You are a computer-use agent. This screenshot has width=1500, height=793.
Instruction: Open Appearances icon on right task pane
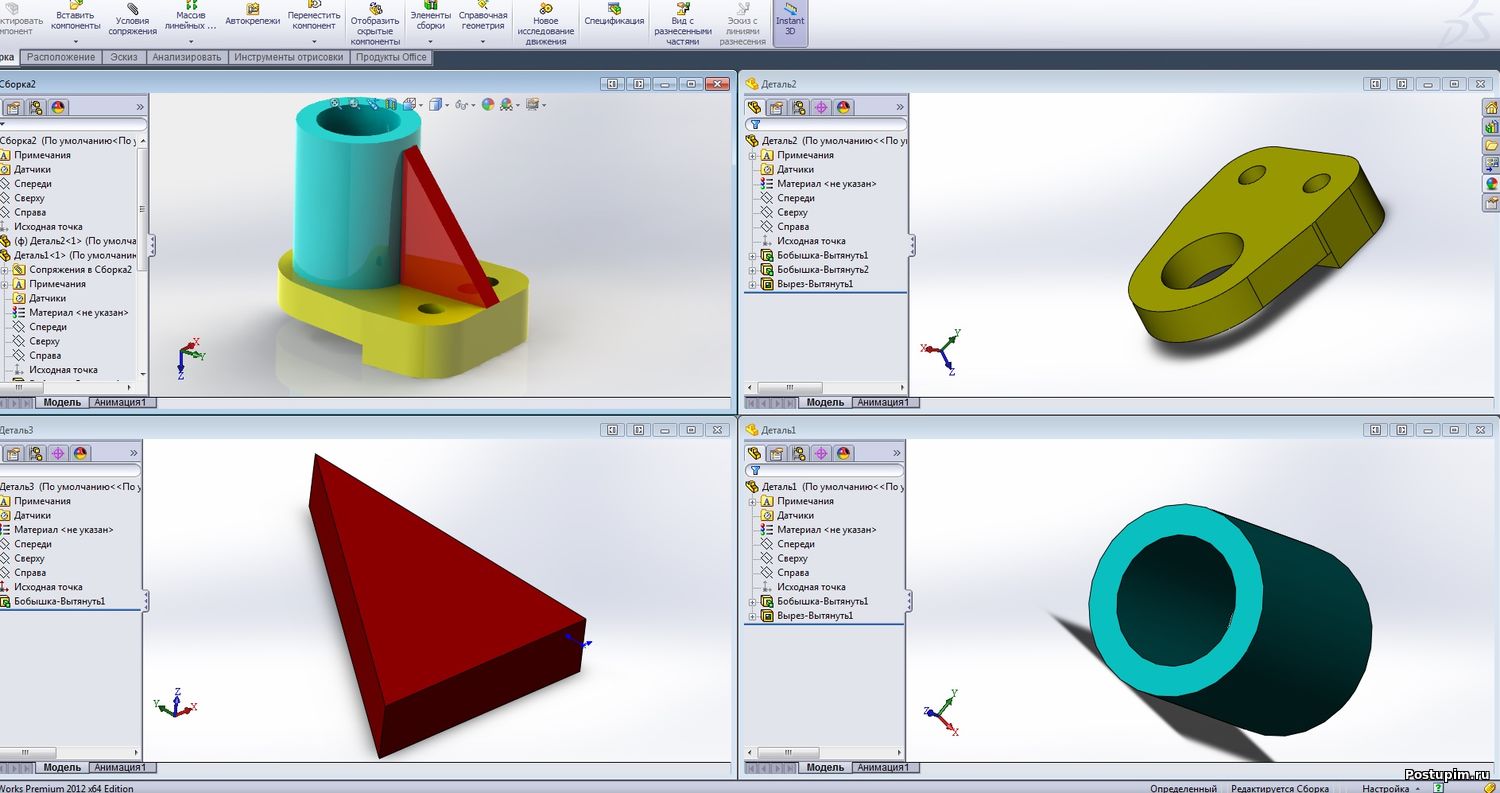1491,183
